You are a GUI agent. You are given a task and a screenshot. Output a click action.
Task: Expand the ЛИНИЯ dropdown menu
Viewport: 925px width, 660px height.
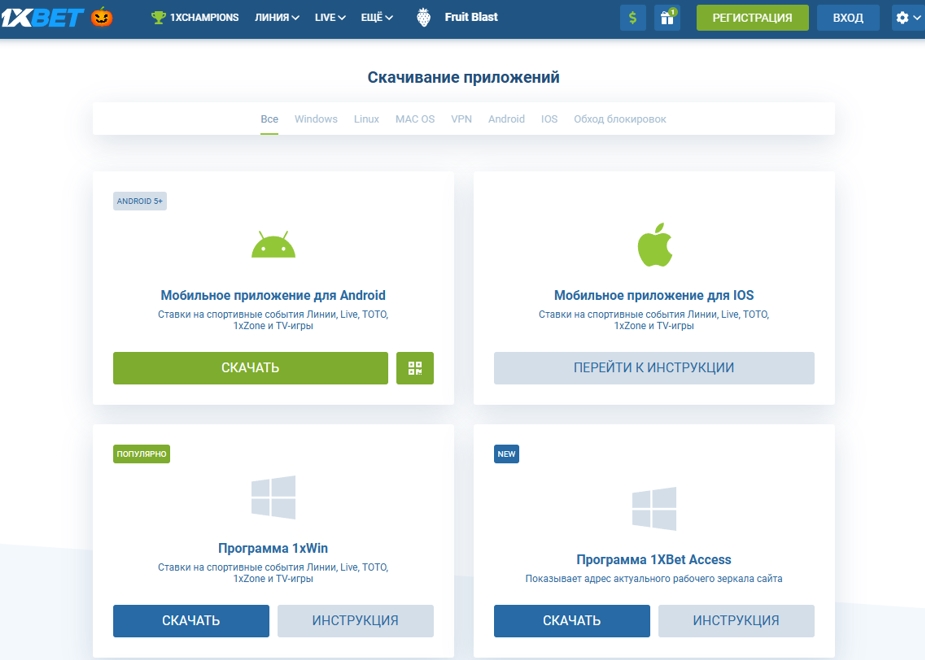(x=277, y=18)
